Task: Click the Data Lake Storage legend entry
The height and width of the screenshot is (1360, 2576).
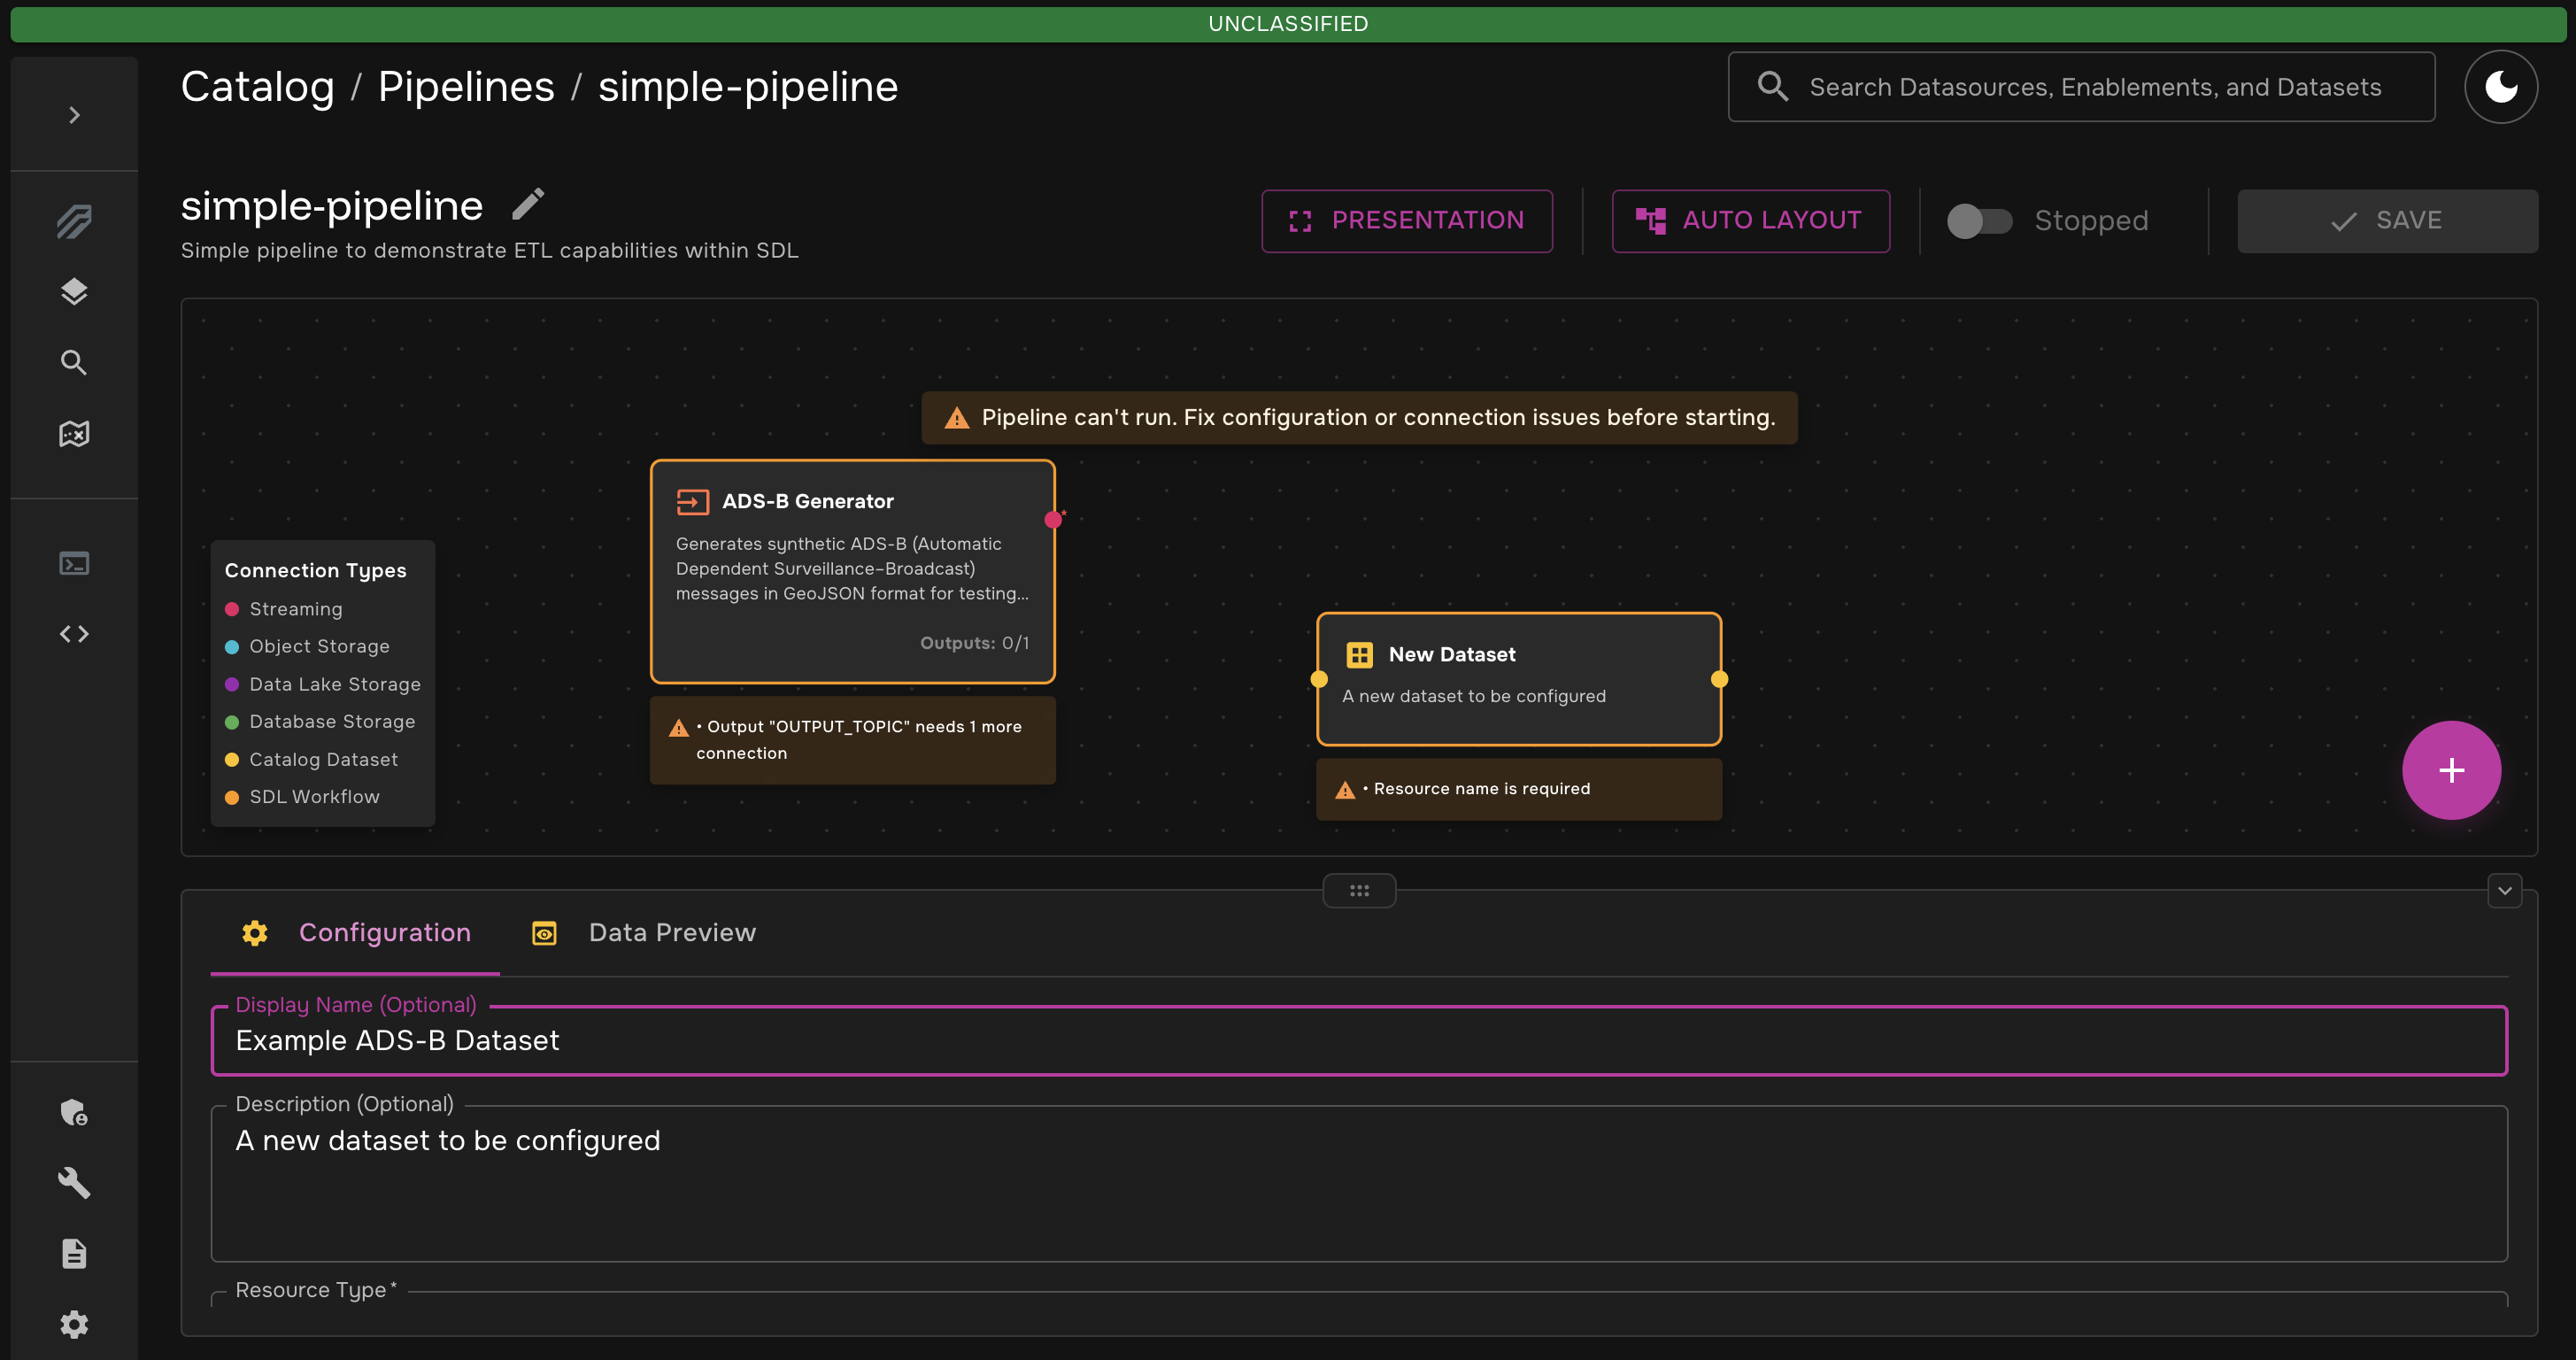Action: (x=323, y=684)
